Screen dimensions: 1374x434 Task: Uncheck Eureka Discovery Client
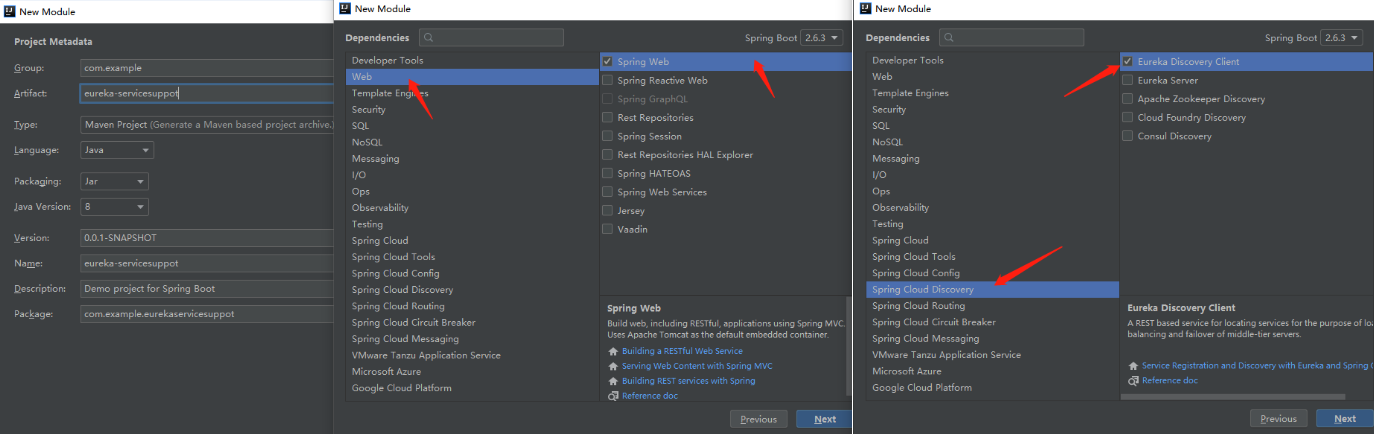point(1128,62)
